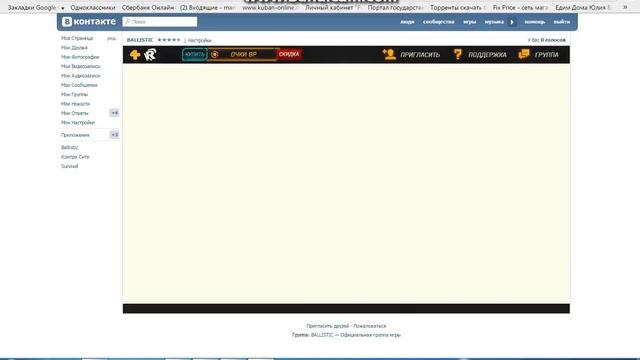Click the white R logo in game bar
640x360 pixels.
point(150,55)
